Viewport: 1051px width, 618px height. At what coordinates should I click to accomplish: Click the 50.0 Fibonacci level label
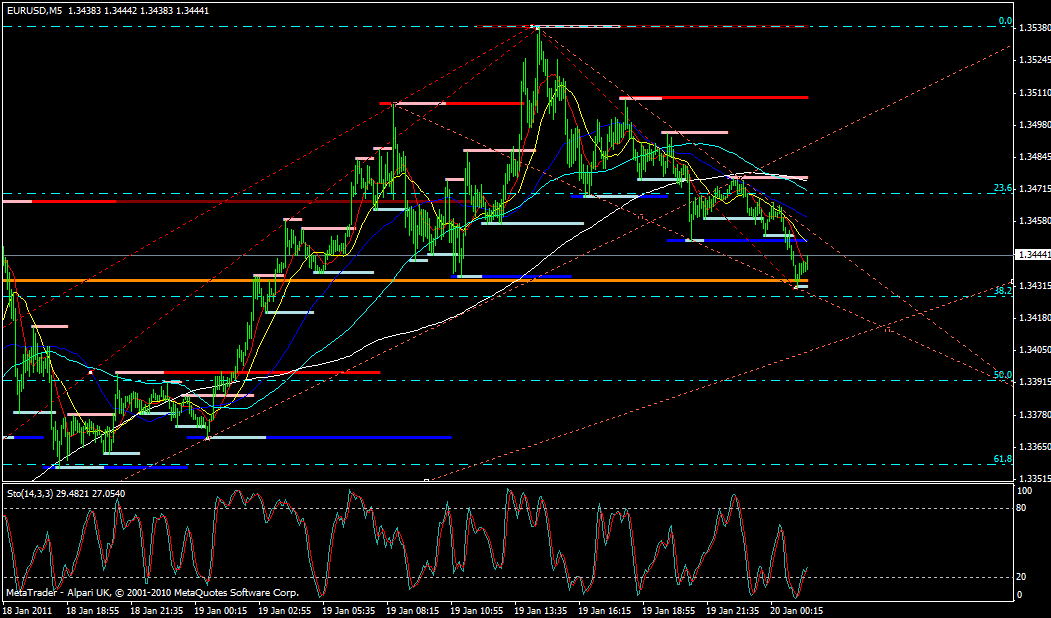click(x=1002, y=374)
